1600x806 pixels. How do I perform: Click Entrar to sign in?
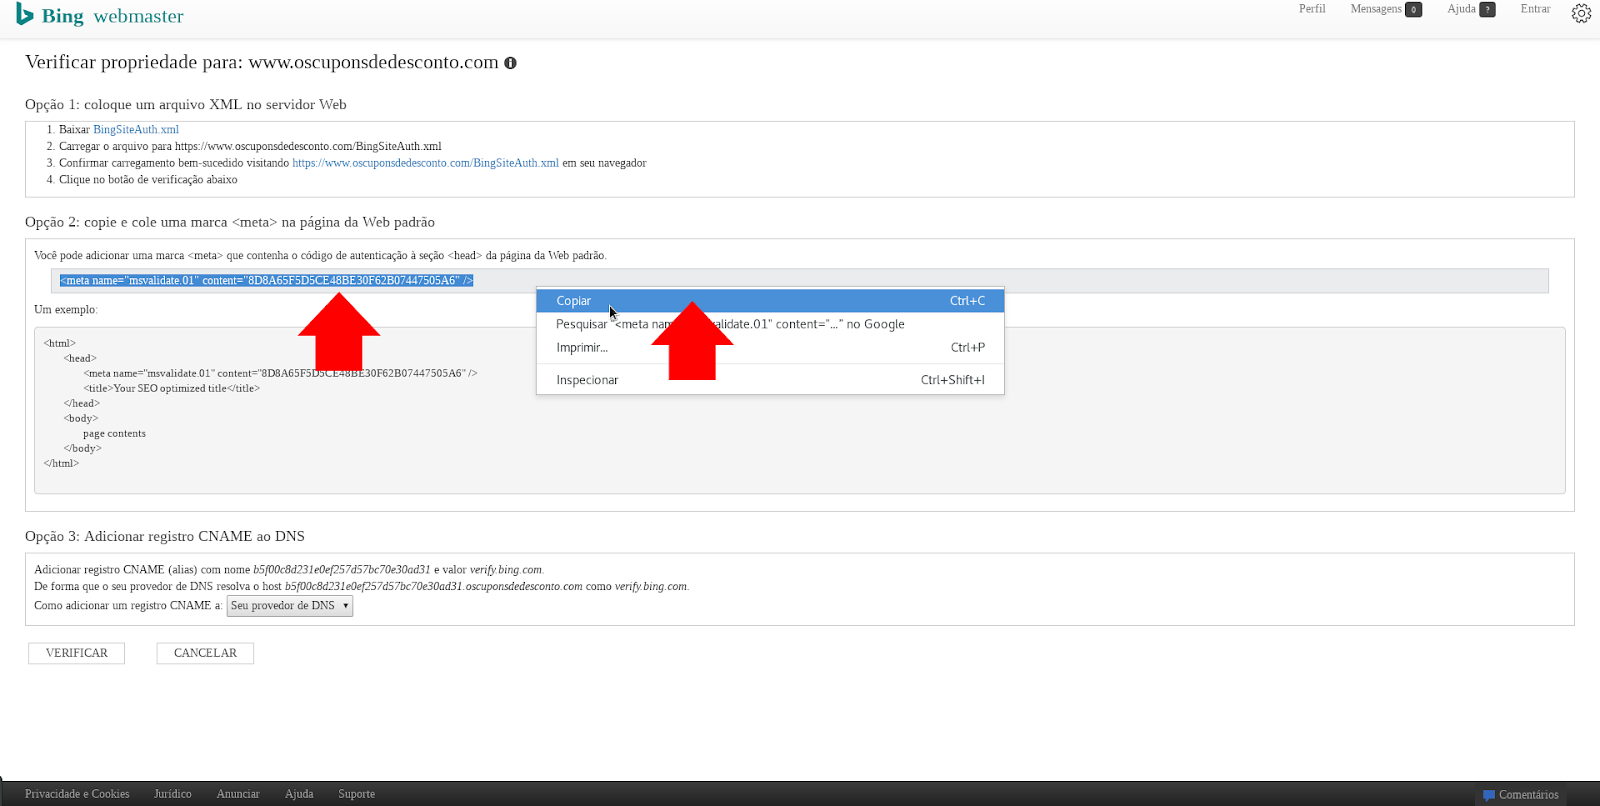[1535, 9]
